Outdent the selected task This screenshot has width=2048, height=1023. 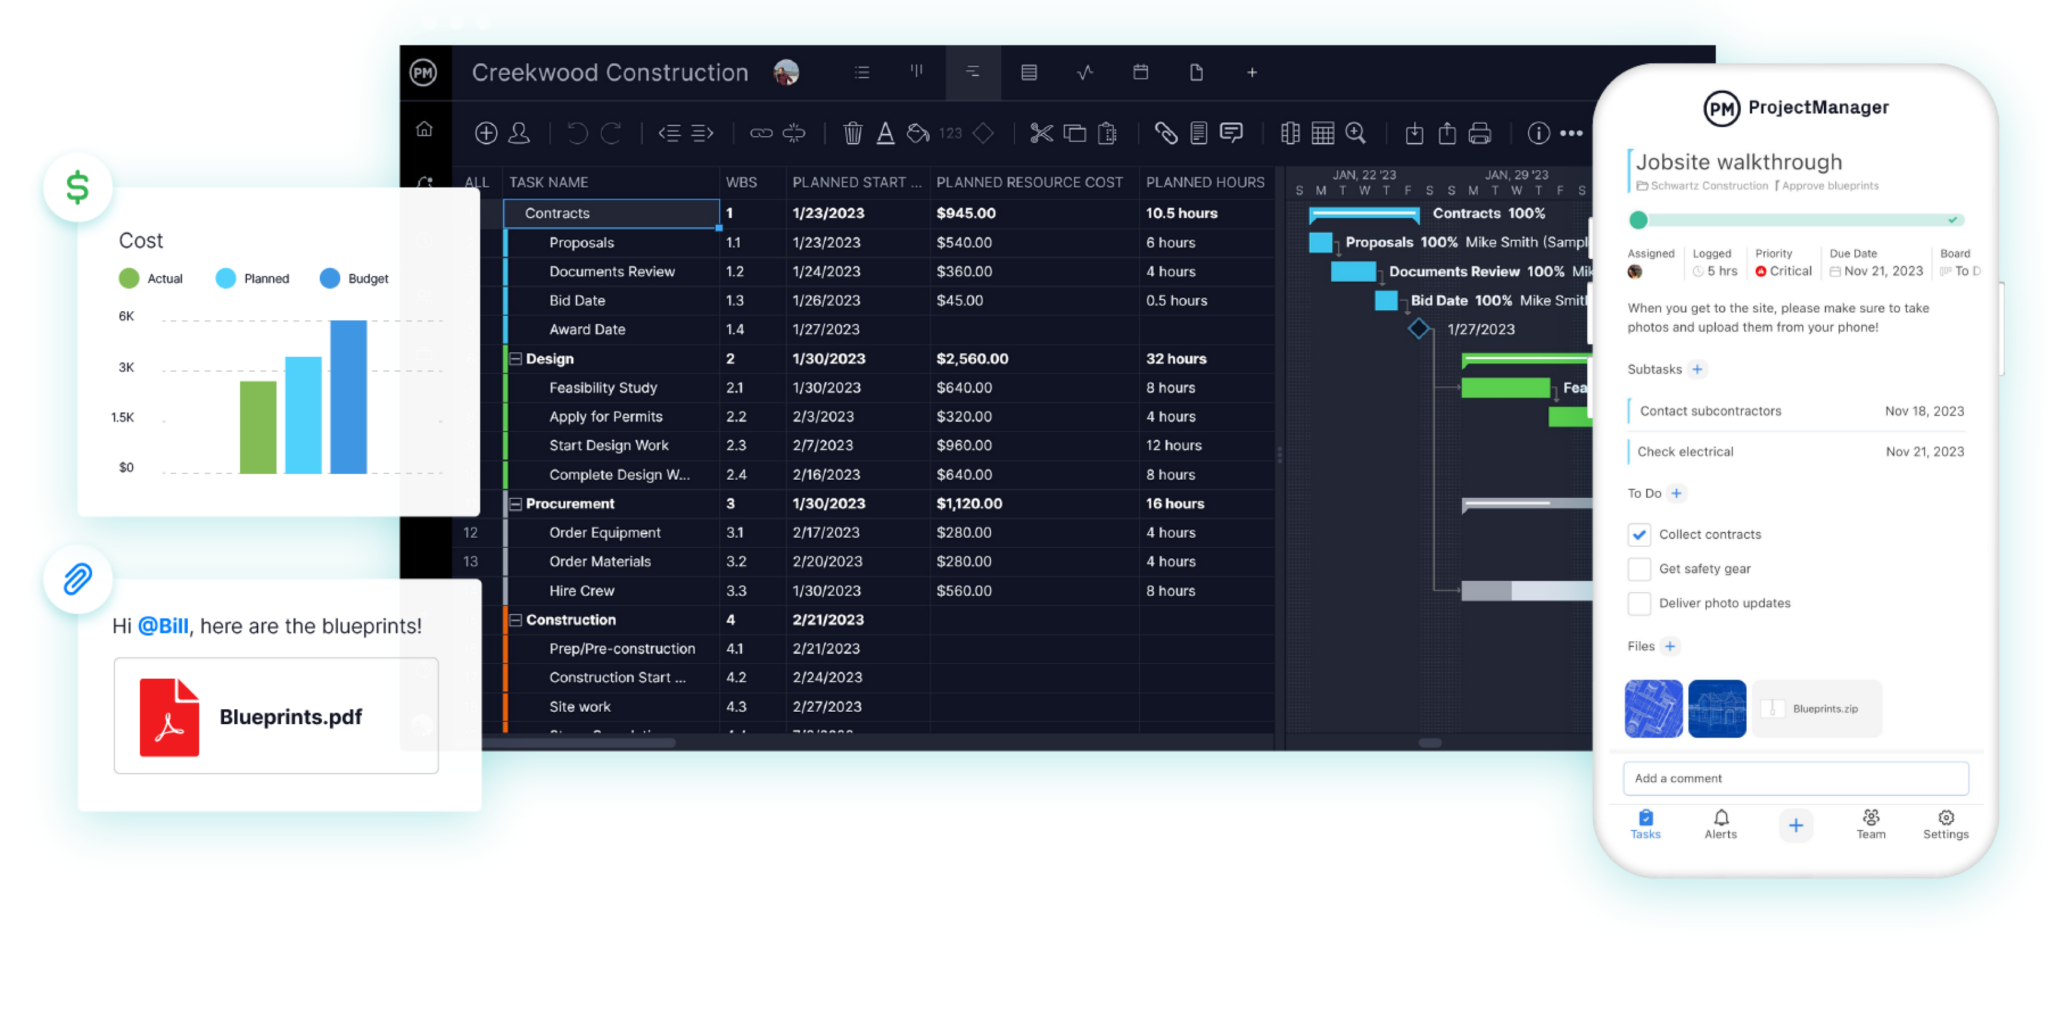[x=669, y=133]
